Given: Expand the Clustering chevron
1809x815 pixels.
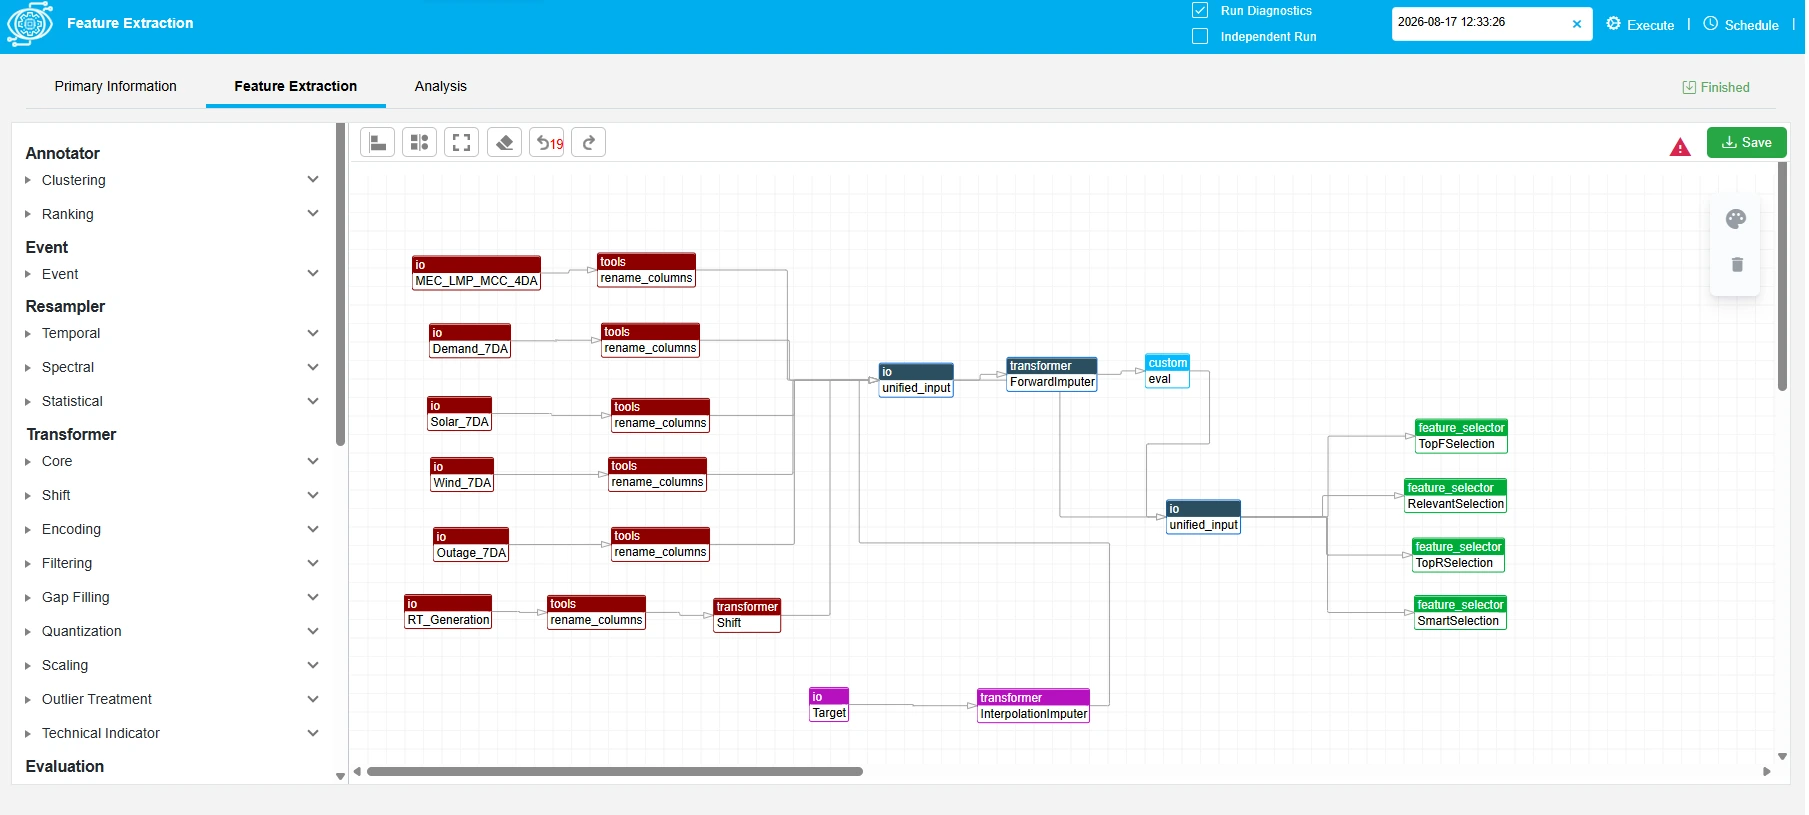Looking at the screenshot, I should 313,180.
